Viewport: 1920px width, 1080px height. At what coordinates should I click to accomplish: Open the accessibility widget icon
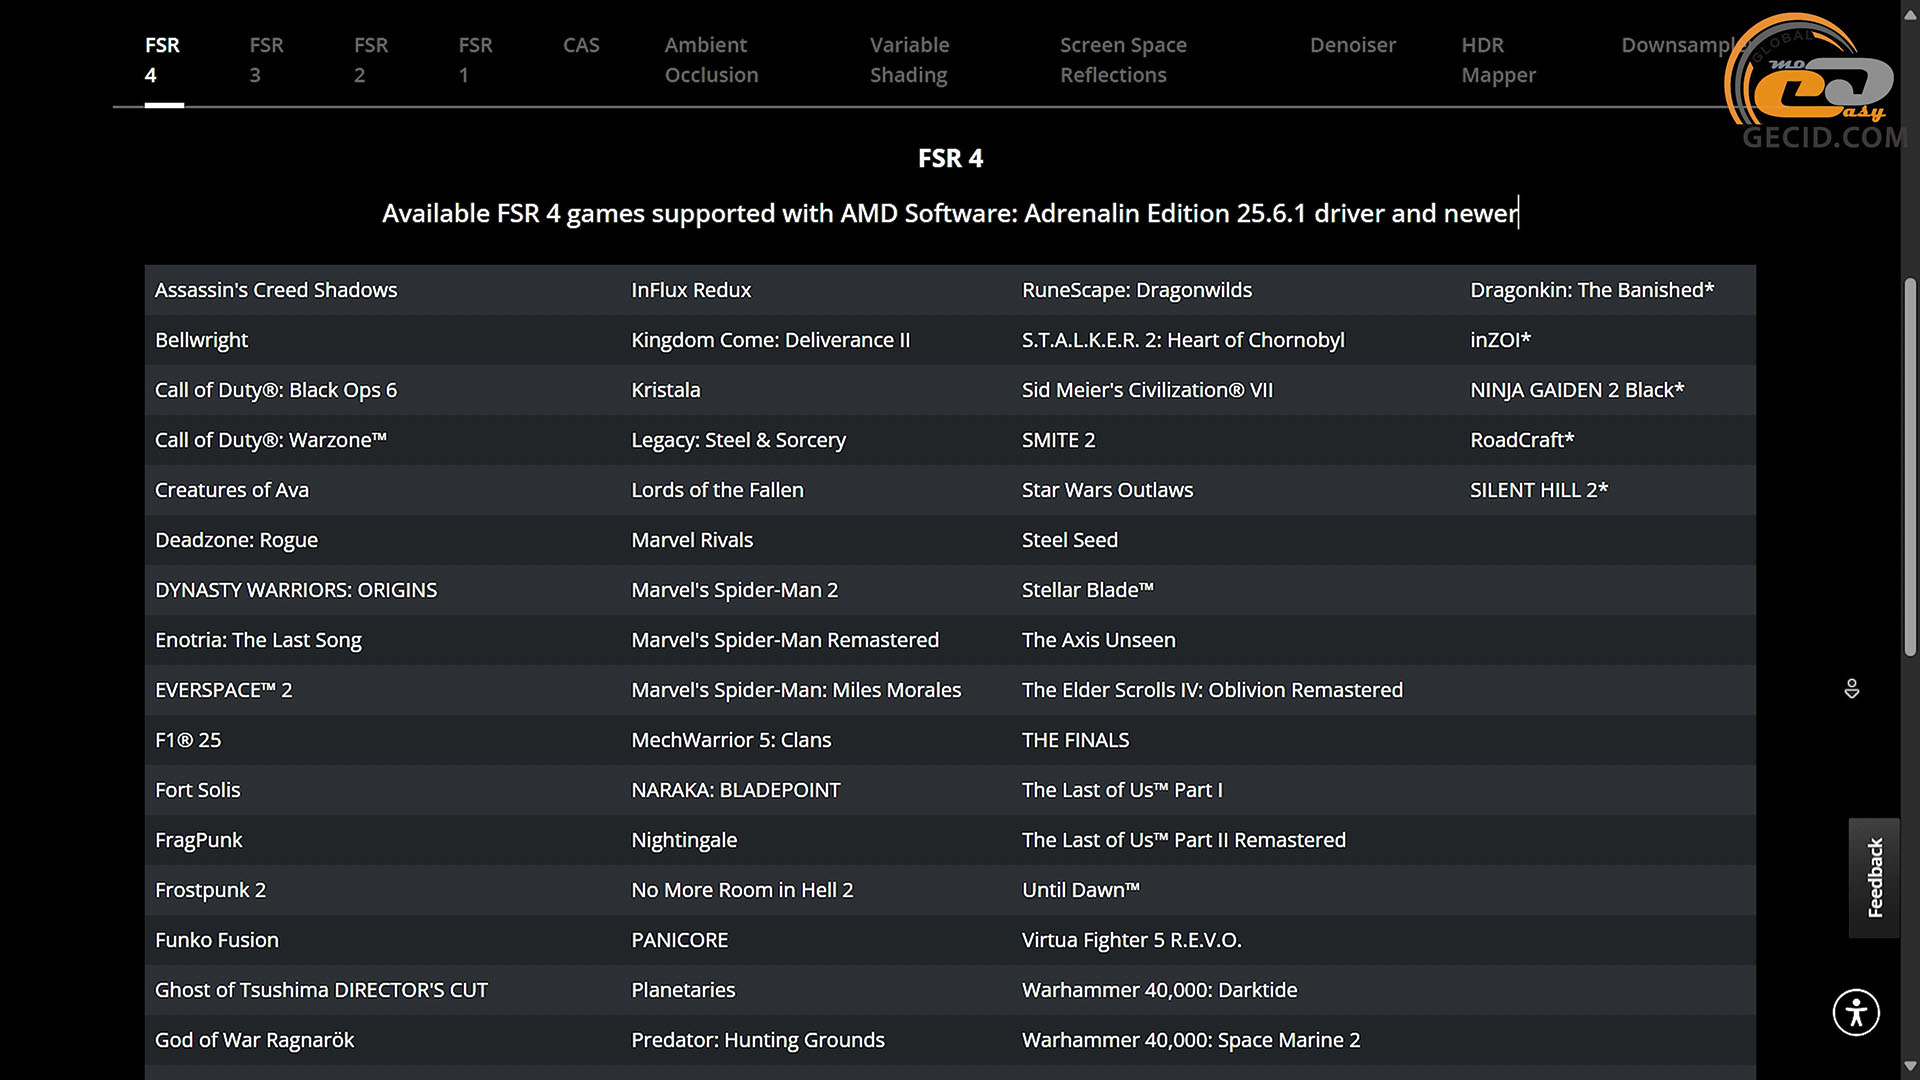(1856, 1012)
